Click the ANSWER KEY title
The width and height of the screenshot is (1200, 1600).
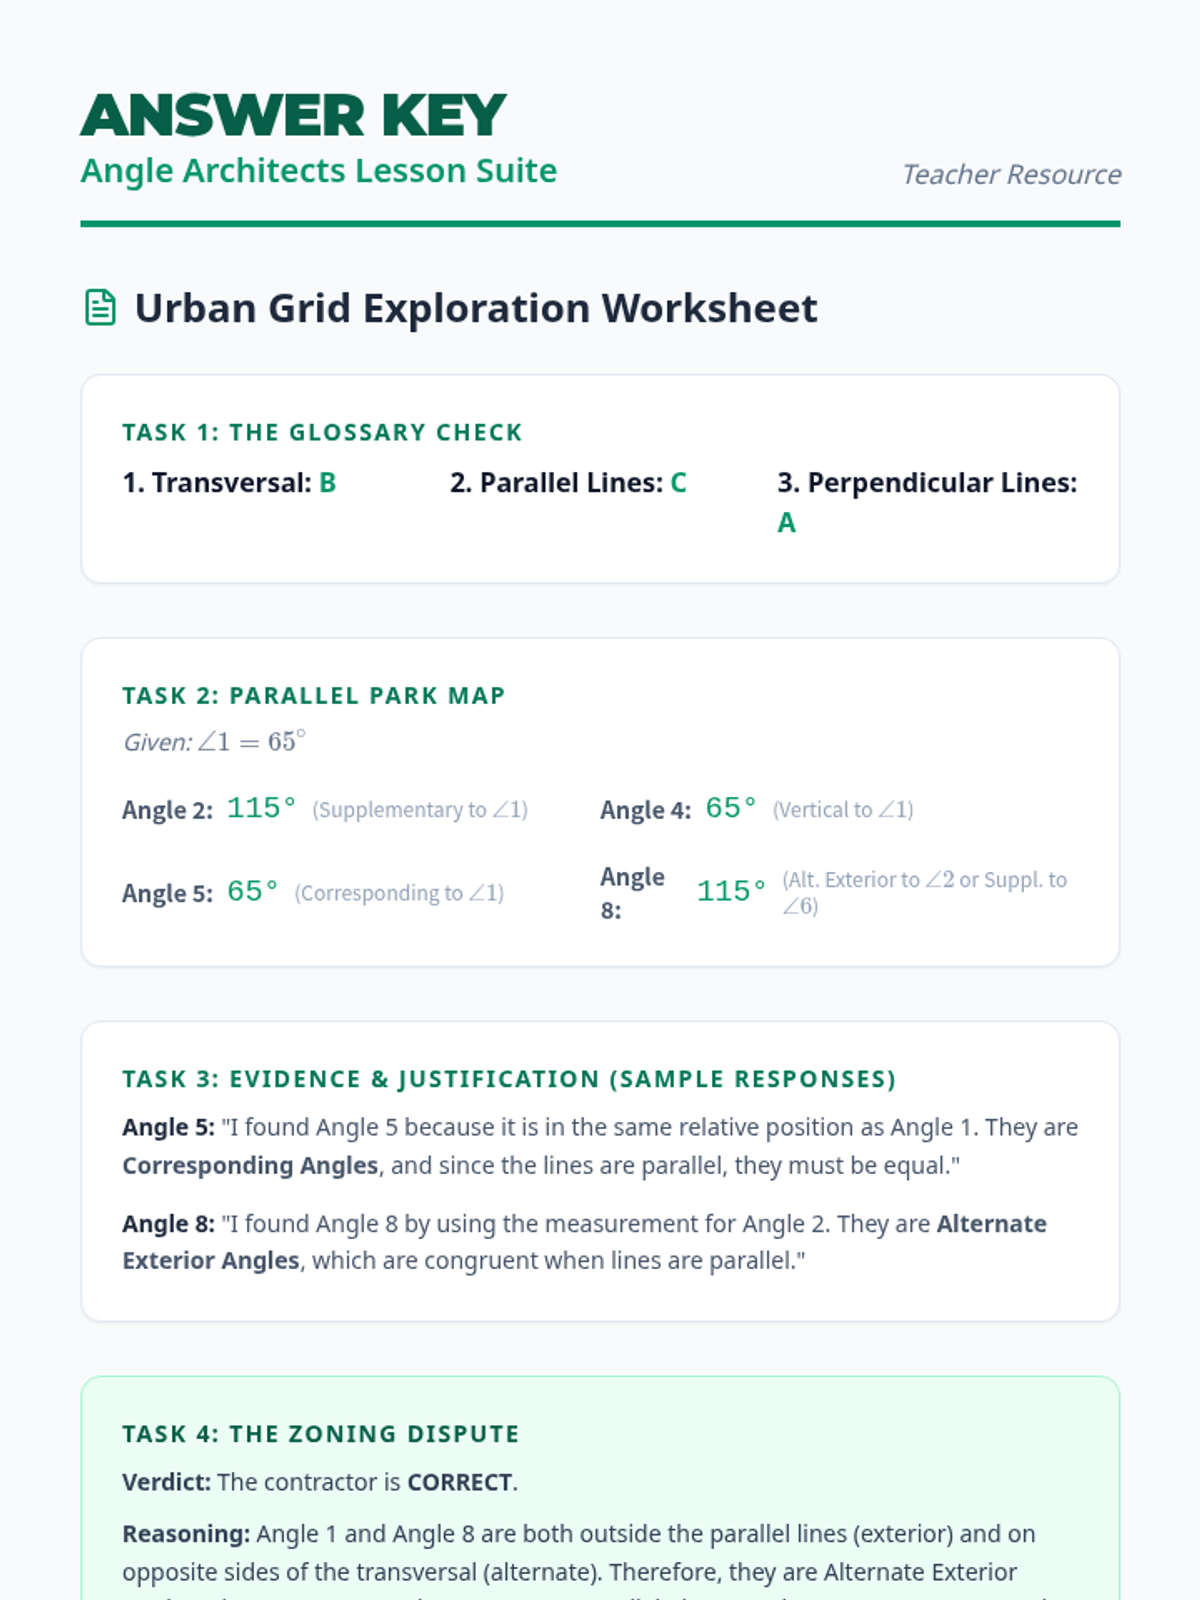293,115
